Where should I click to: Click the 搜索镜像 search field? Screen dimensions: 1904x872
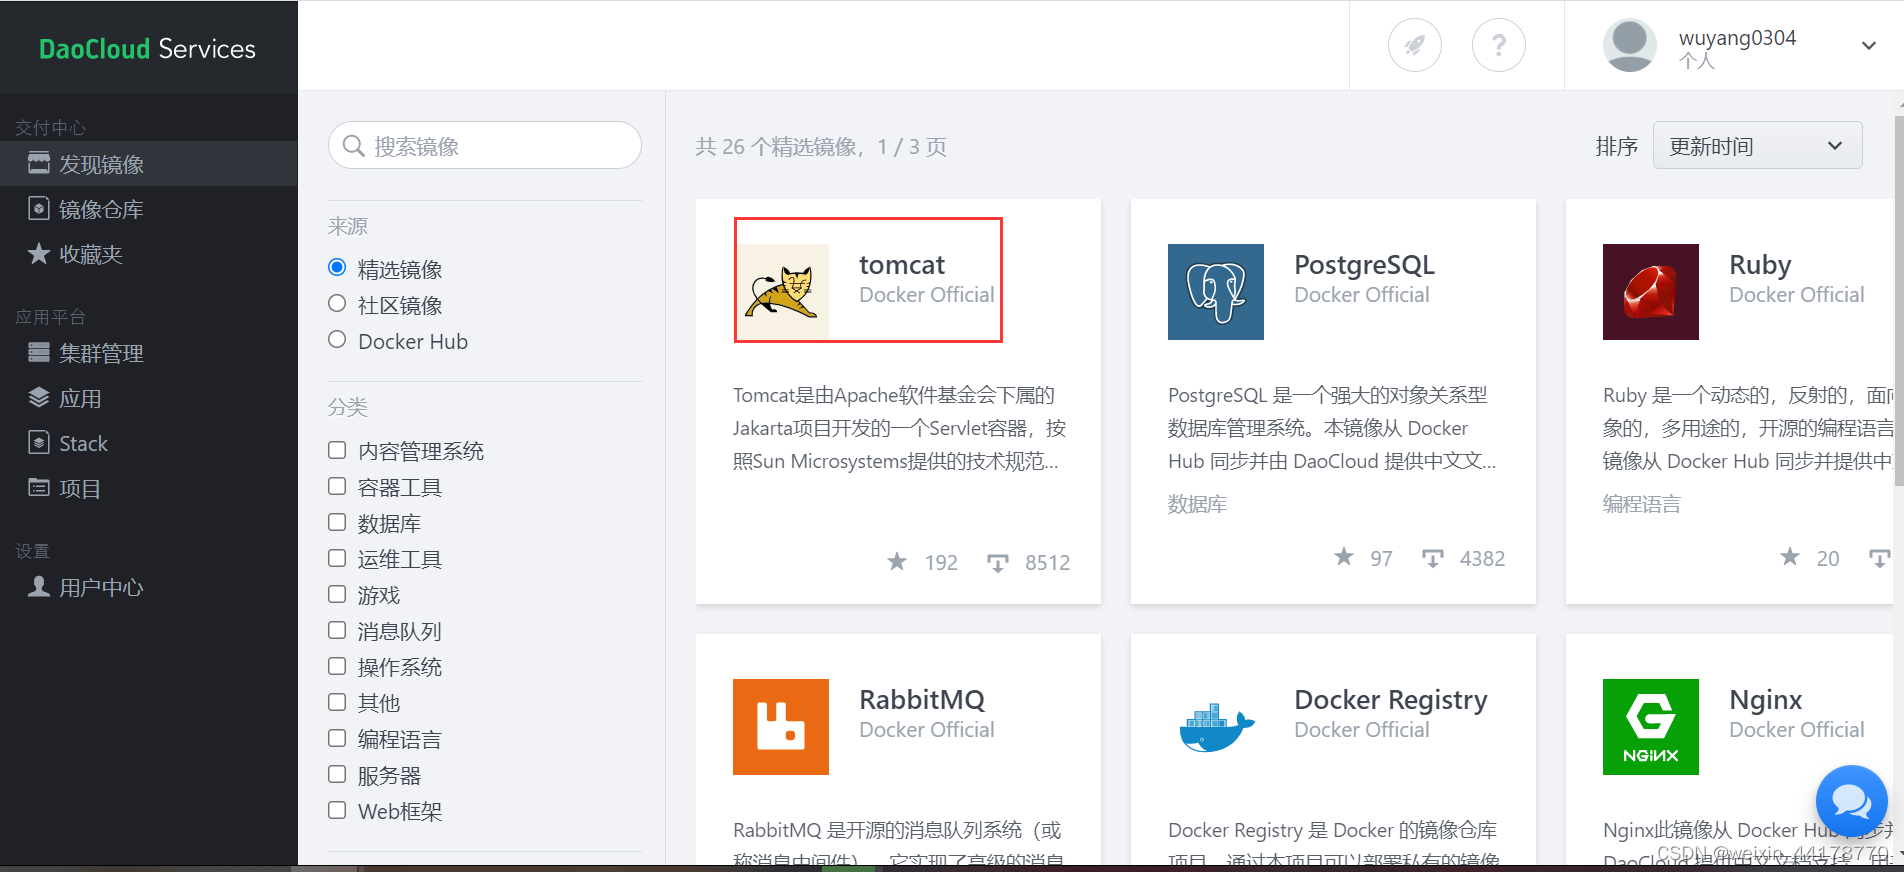pyautogui.click(x=485, y=146)
